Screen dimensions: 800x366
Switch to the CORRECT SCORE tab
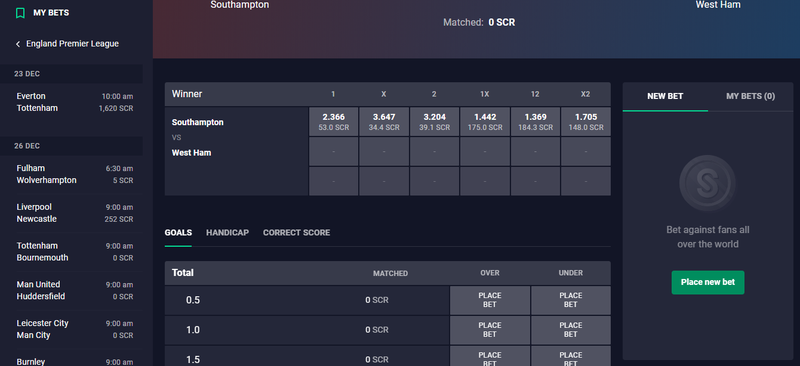click(x=296, y=233)
